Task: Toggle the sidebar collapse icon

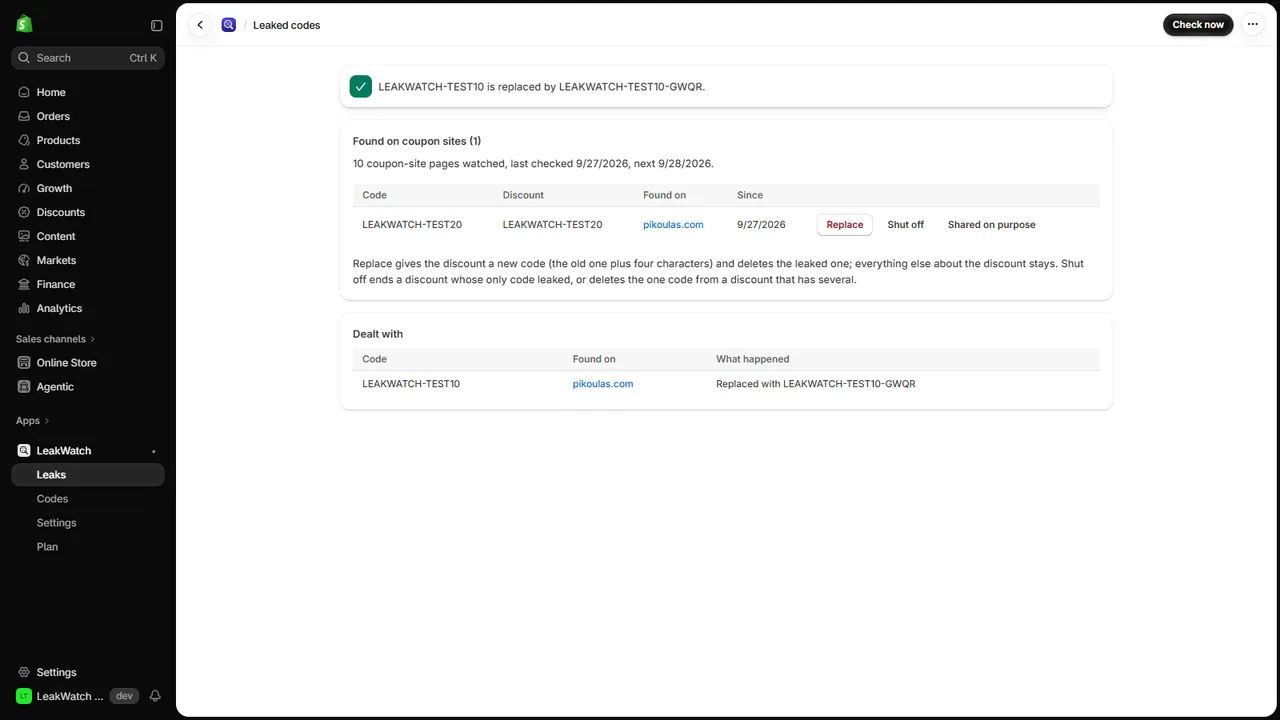Action: pos(156,25)
